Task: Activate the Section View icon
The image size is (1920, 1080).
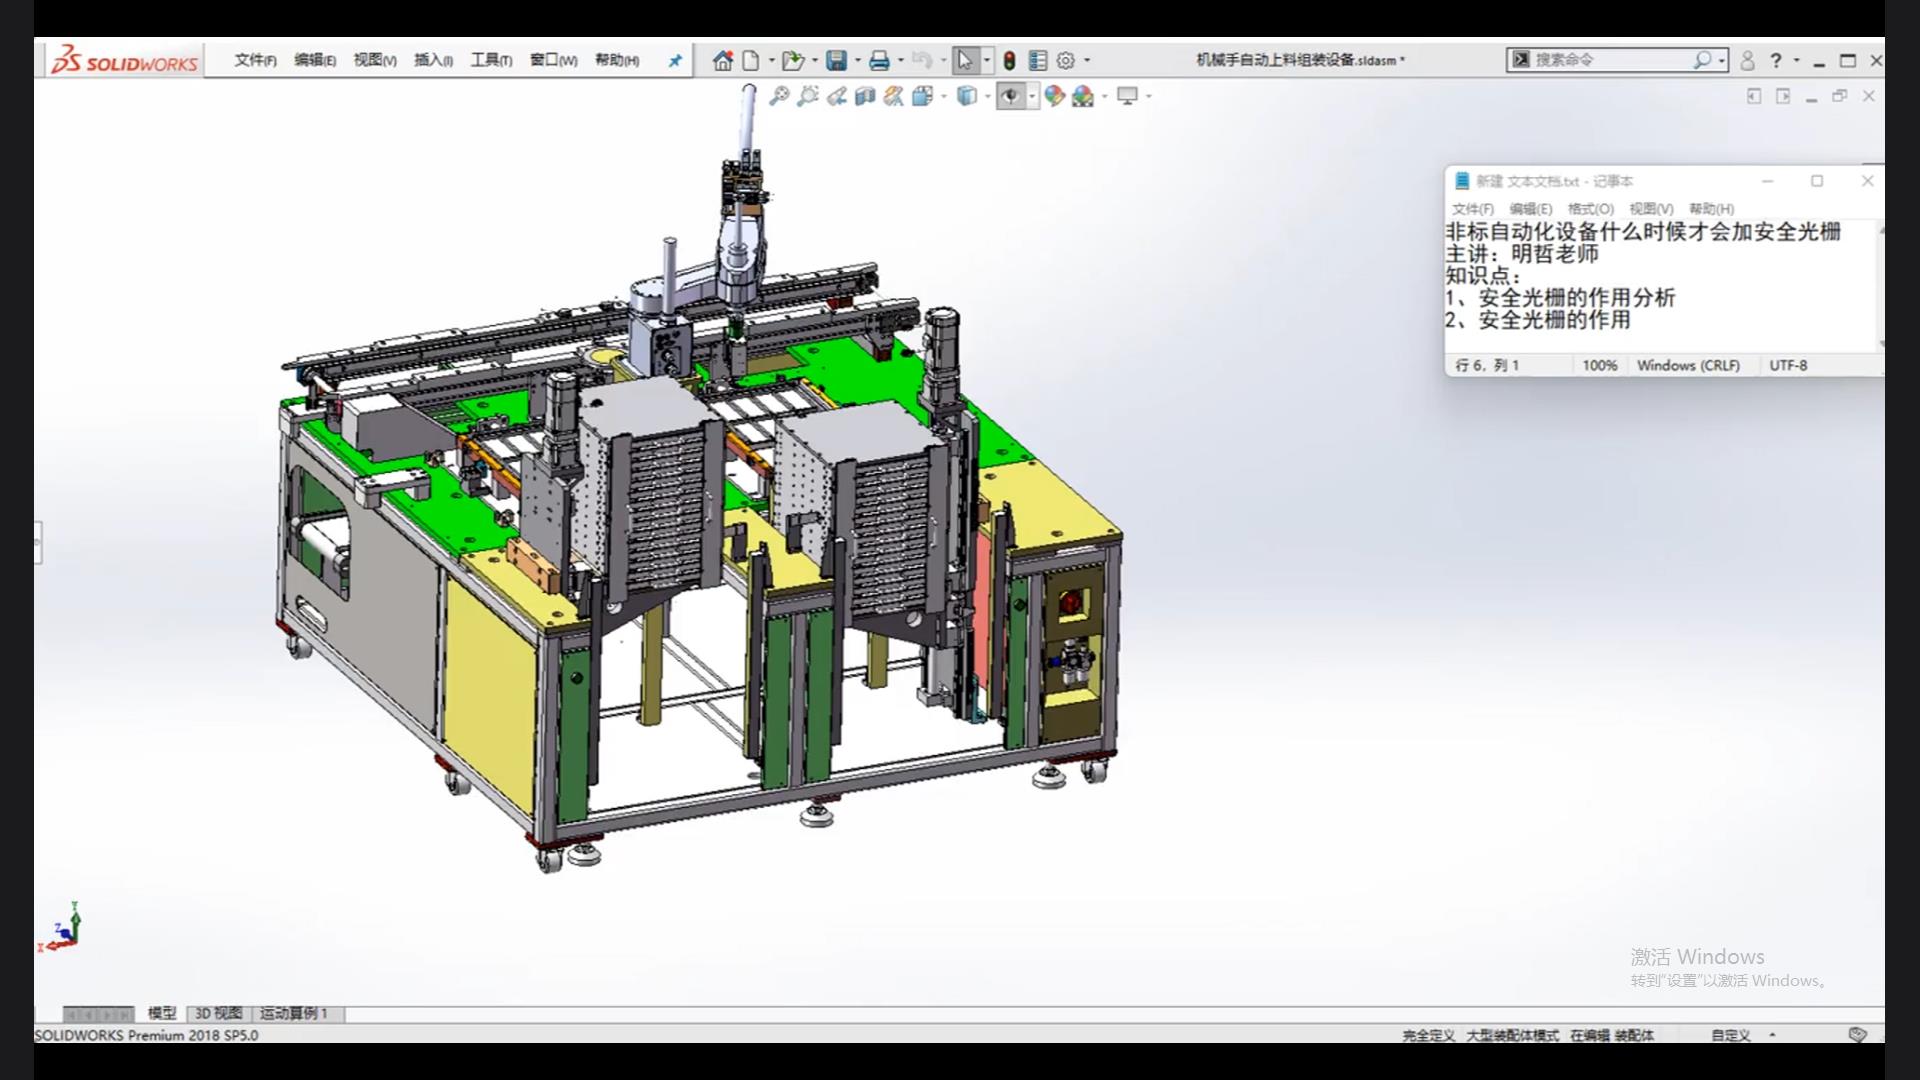Action: click(865, 96)
